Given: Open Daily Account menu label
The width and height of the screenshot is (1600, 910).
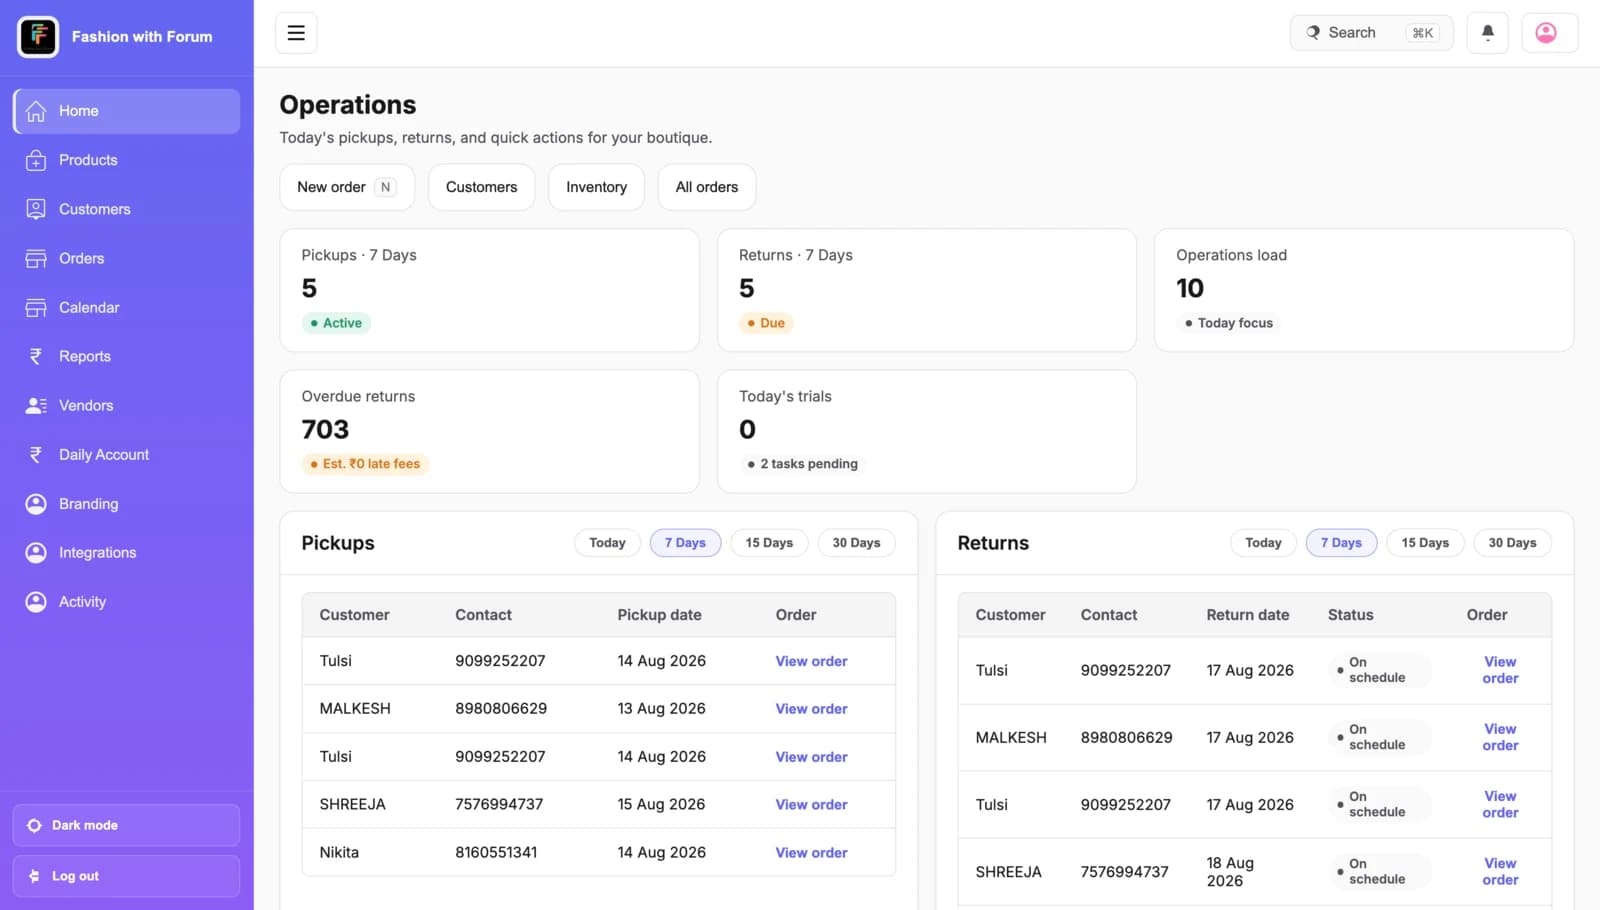Looking at the screenshot, I should (104, 454).
